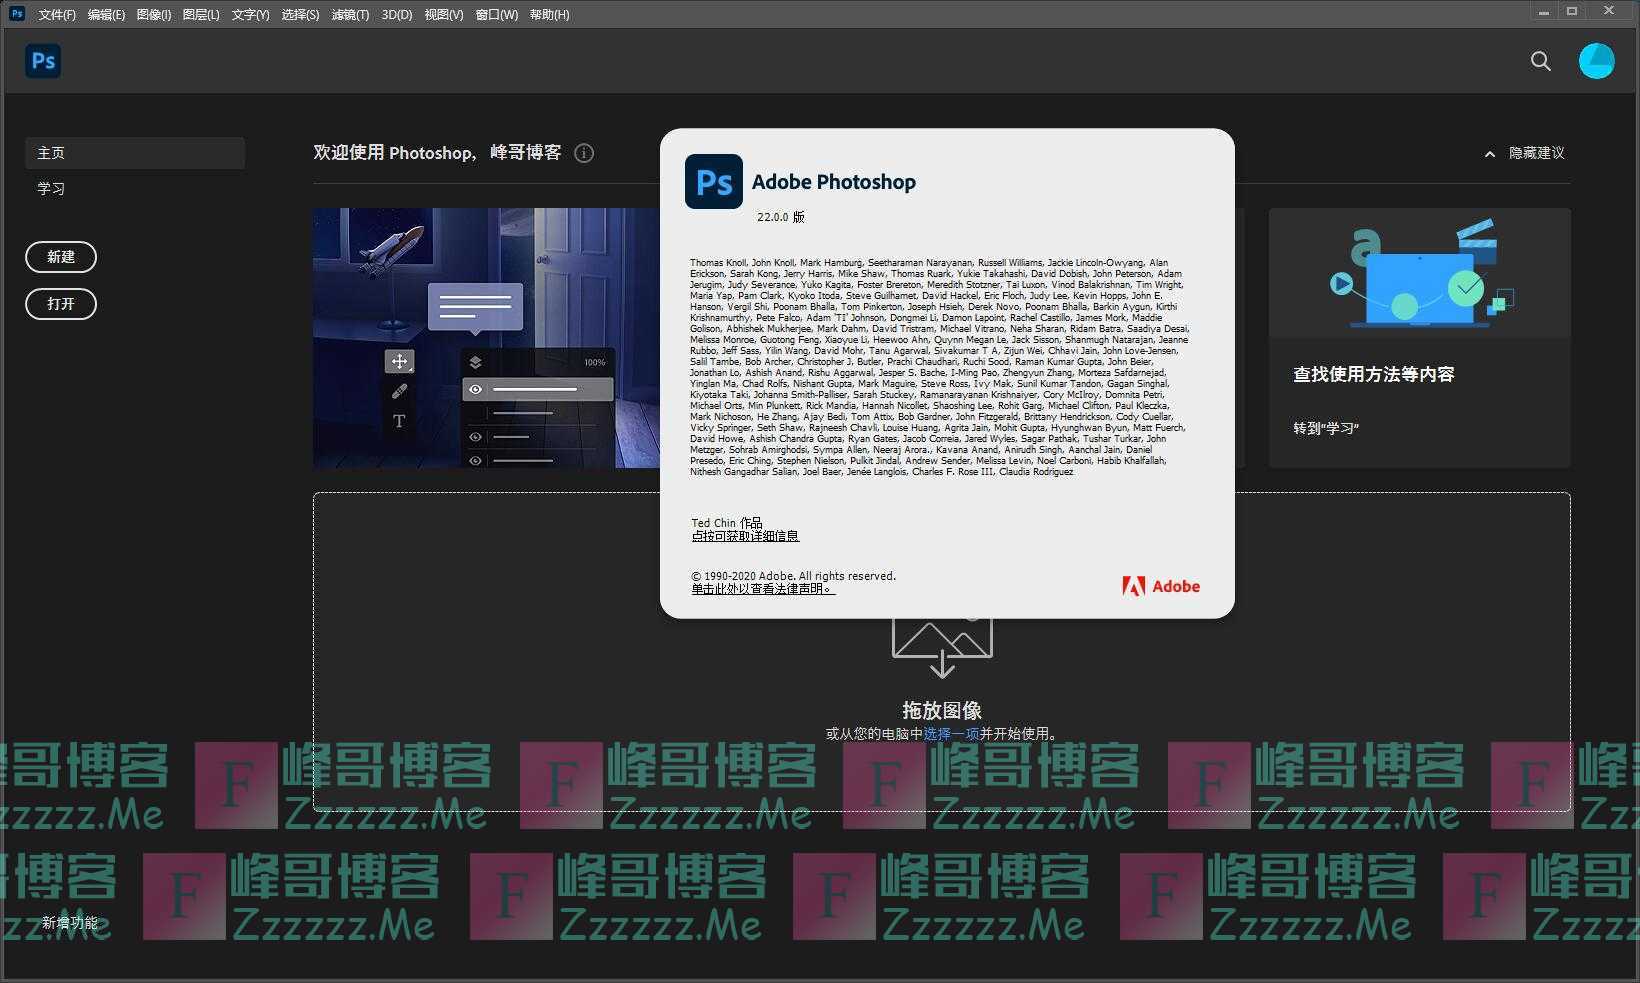This screenshot has height=983, width=1640.
Task: Open the 窗口(W) menu
Action: click(x=497, y=15)
